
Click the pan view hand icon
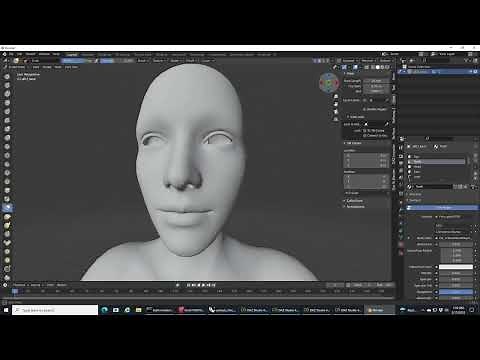(x=336, y=104)
